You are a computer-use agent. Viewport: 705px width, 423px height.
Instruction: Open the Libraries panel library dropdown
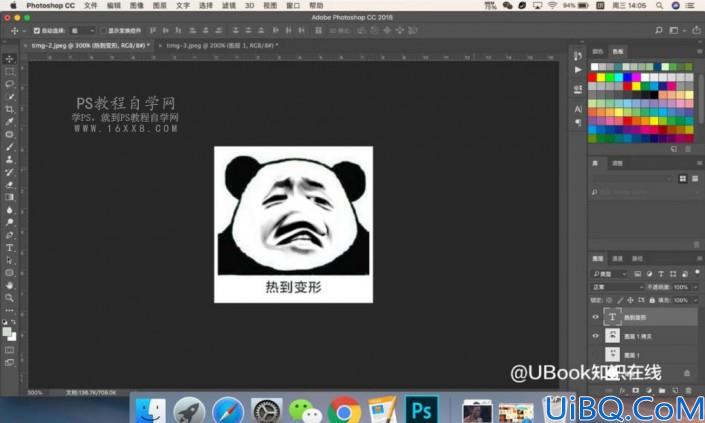pos(631,178)
